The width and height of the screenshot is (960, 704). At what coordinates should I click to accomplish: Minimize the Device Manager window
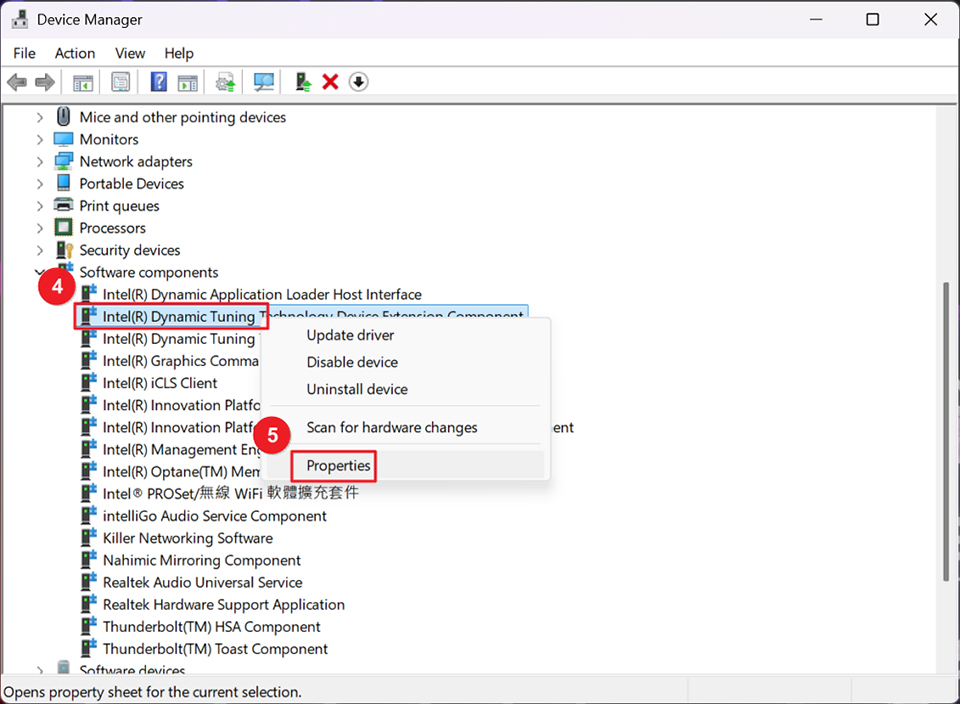[816, 20]
